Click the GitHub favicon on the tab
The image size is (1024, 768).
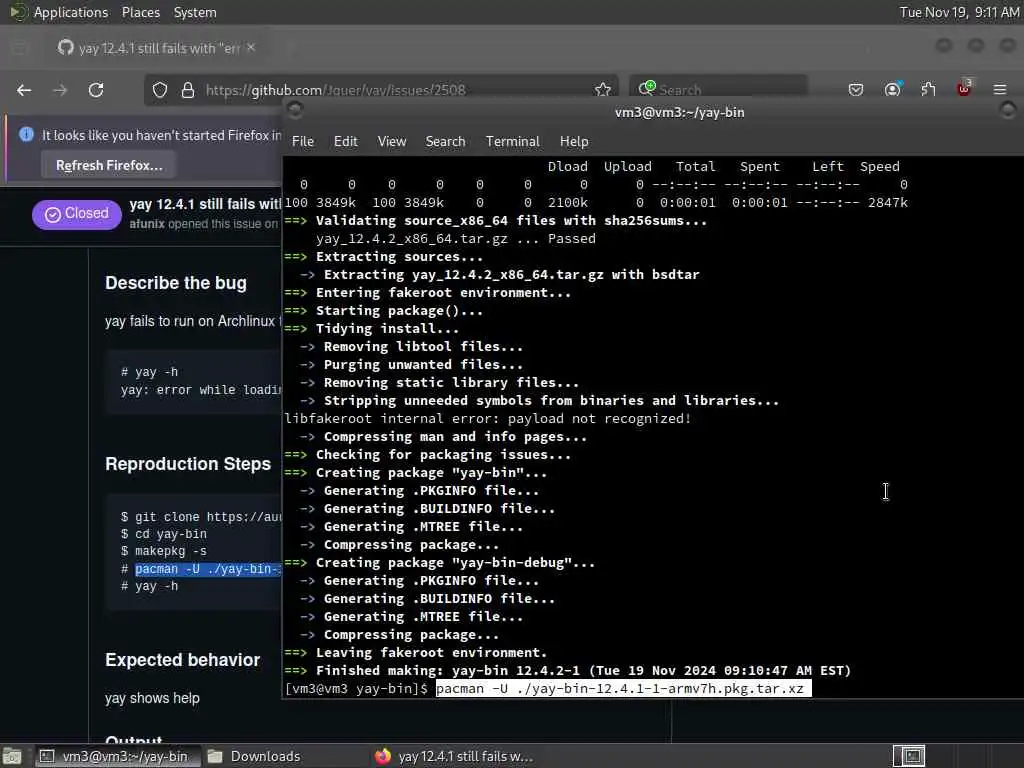pos(65,48)
